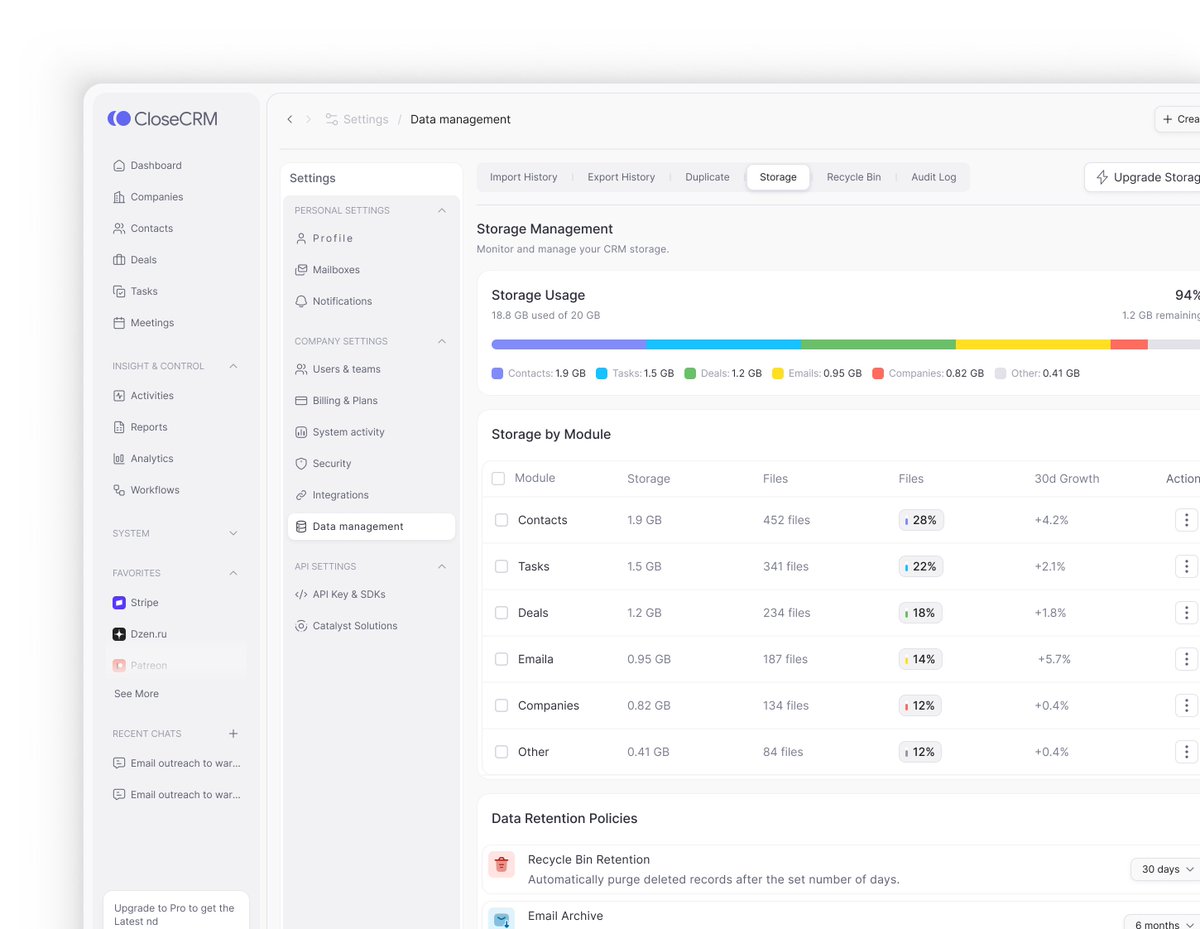
Task: Select the Contacts icon in sidebar
Action: [x=119, y=228]
